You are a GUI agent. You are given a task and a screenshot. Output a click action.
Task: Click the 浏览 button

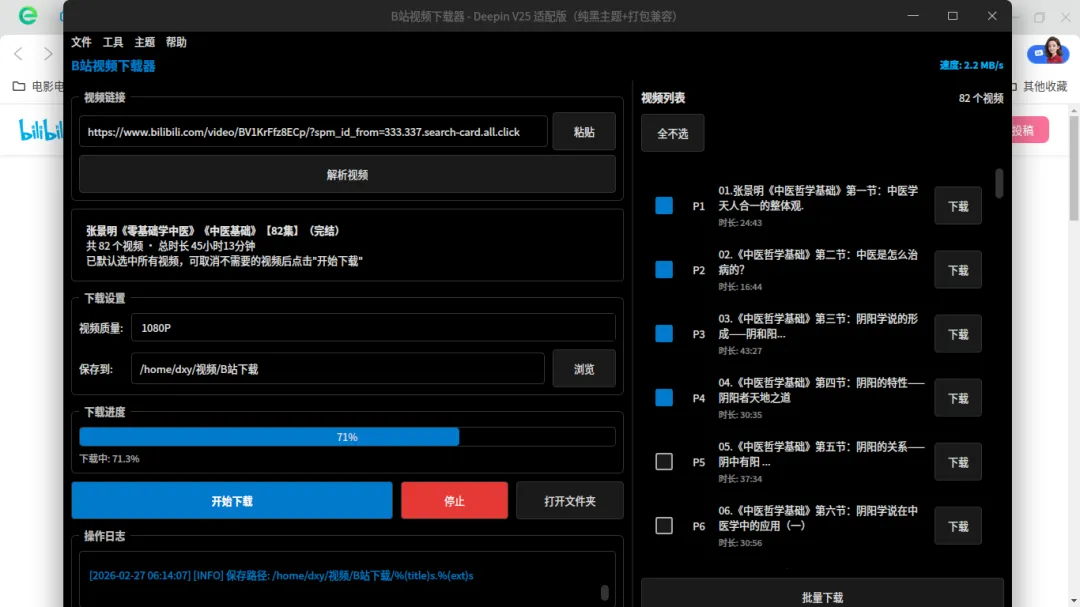[x=584, y=369]
